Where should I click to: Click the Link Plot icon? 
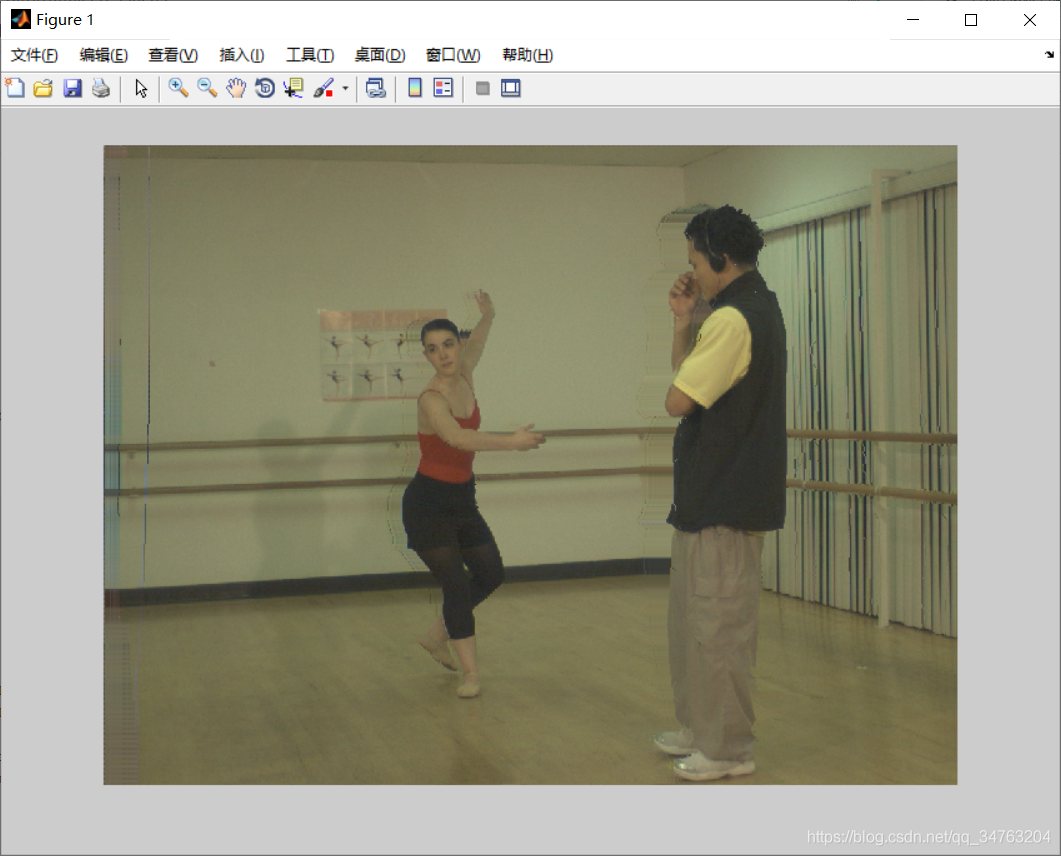(x=376, y=88)
